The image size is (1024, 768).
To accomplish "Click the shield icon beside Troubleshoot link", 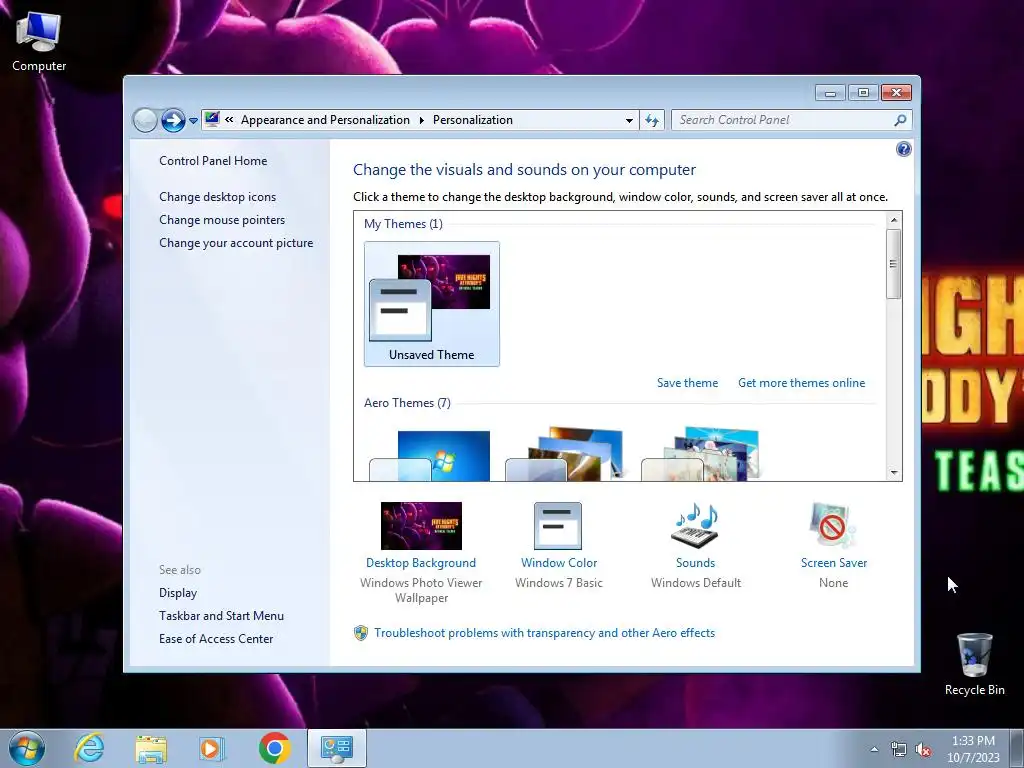I will pyautogui.click(x=361, y=633).
